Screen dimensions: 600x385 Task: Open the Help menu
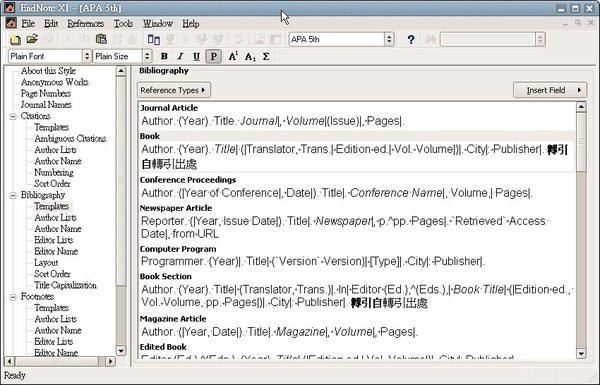(191, 24)
